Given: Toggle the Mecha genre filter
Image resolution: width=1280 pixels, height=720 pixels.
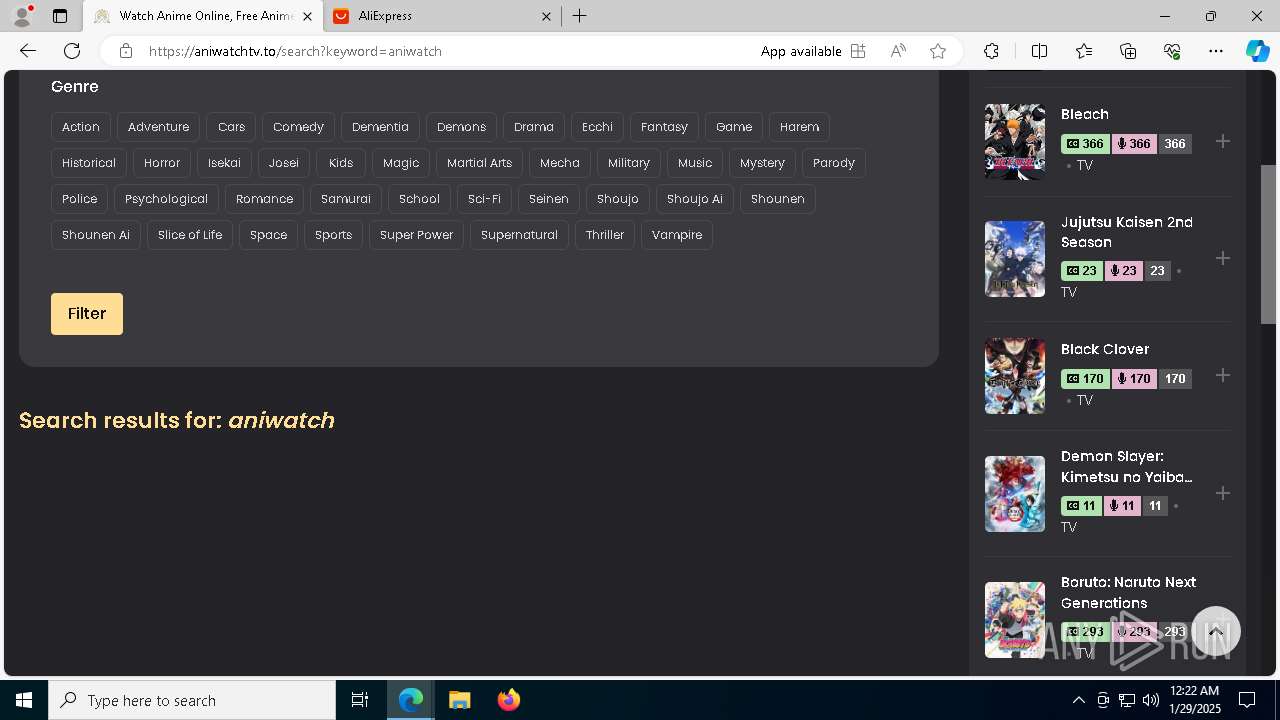Looking at the screenshot, I should [560, 163].
